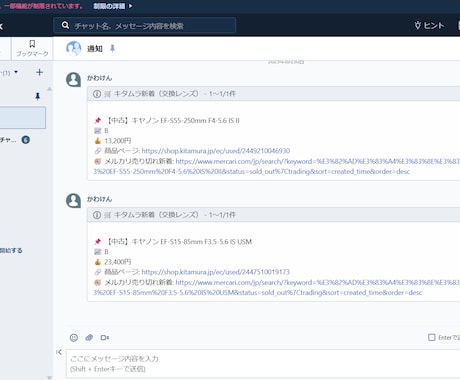Open the 制限の詳細 link

click(112, 6)
